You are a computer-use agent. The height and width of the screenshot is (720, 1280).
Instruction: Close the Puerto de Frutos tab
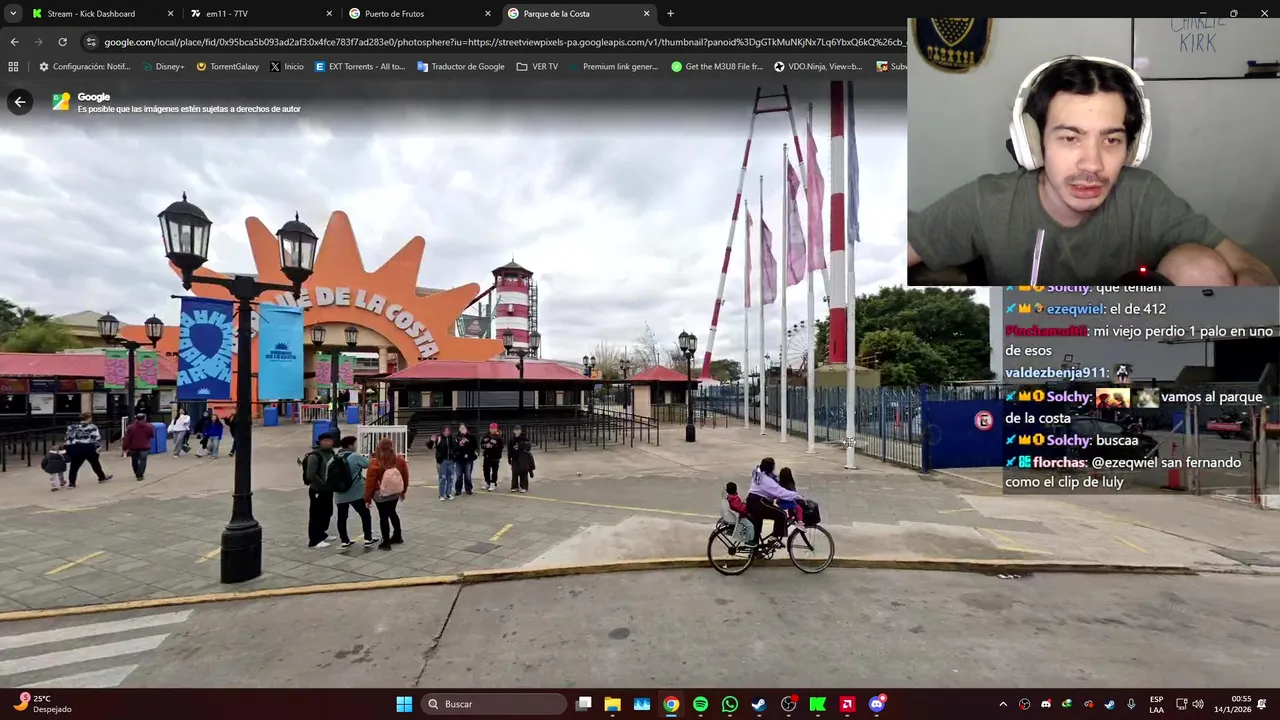click(488, 14)
